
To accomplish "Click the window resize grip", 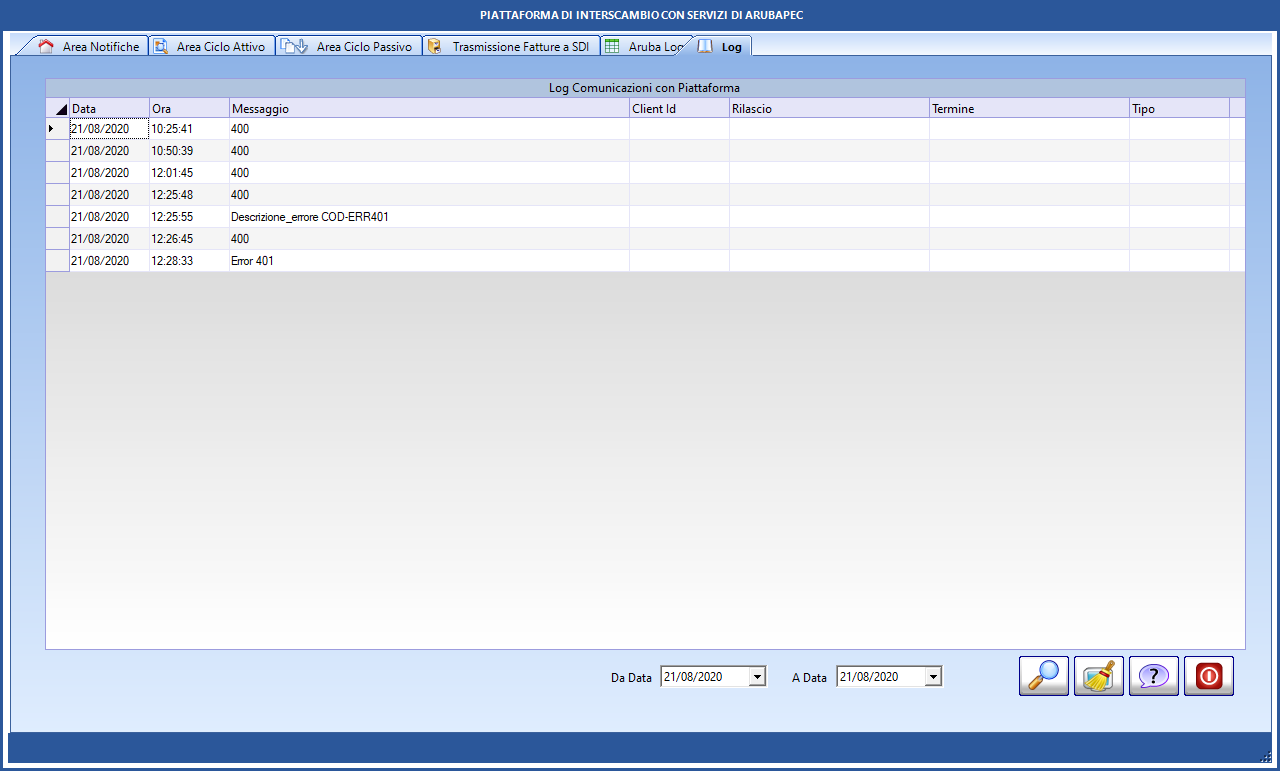I will [x=1266, y=757].
